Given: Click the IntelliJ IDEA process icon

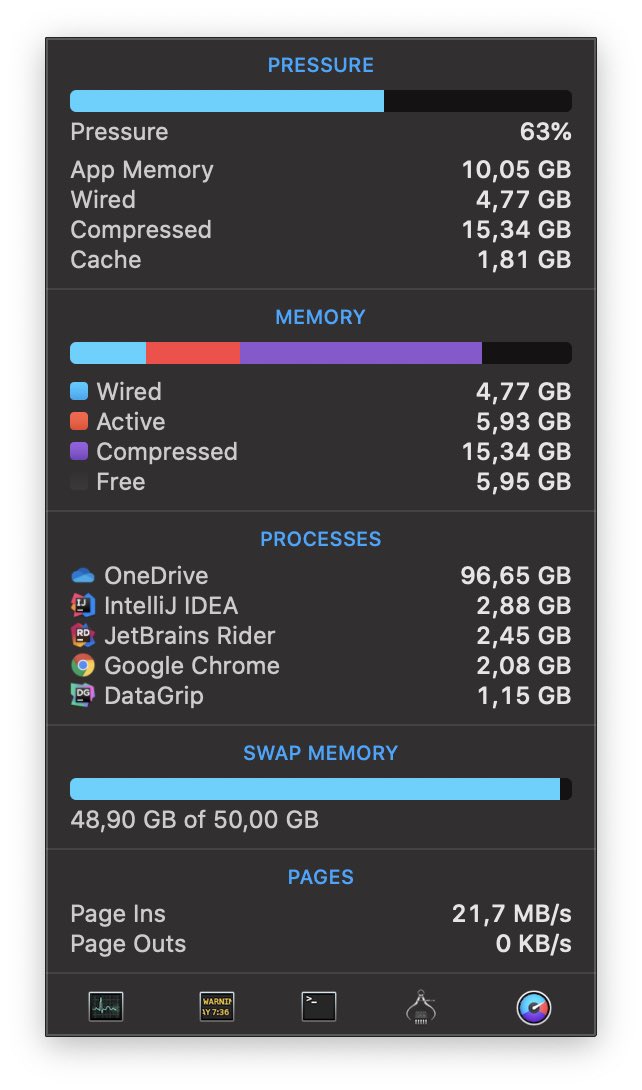Looking at the screenshot, I should 82,606.
